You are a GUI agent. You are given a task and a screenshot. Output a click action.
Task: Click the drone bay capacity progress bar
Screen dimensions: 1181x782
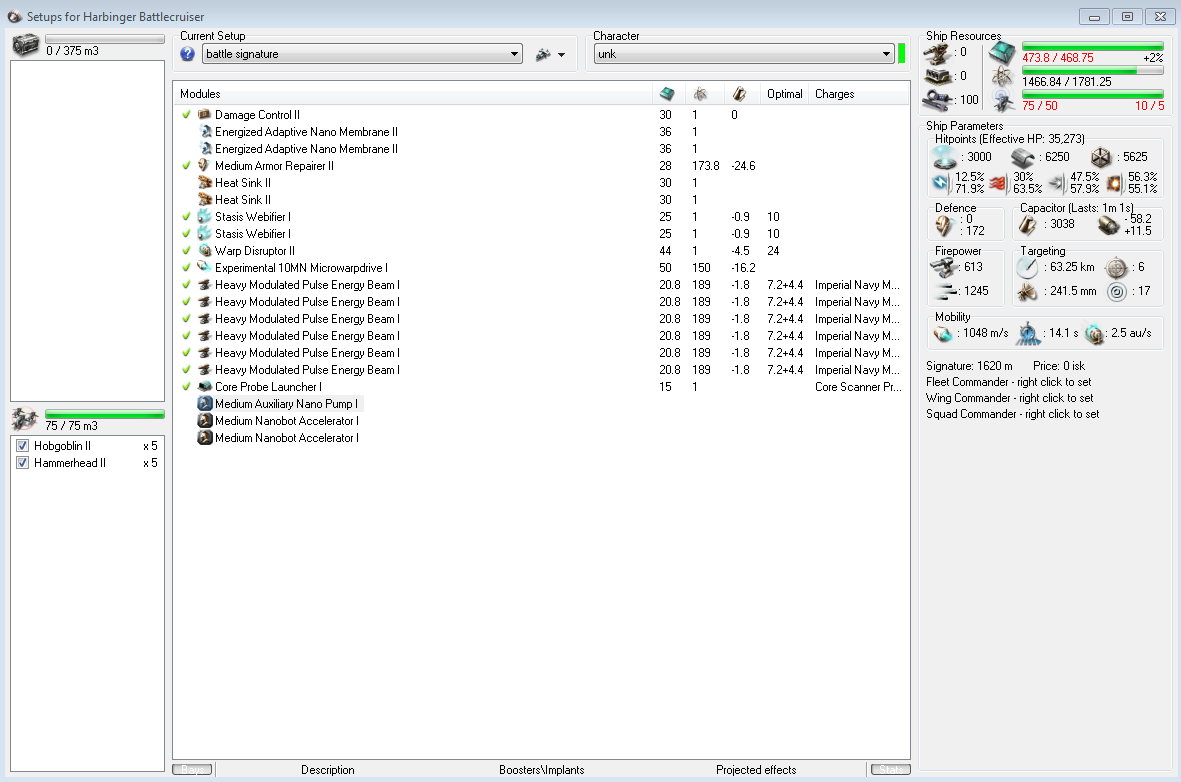tap(105, 414)
